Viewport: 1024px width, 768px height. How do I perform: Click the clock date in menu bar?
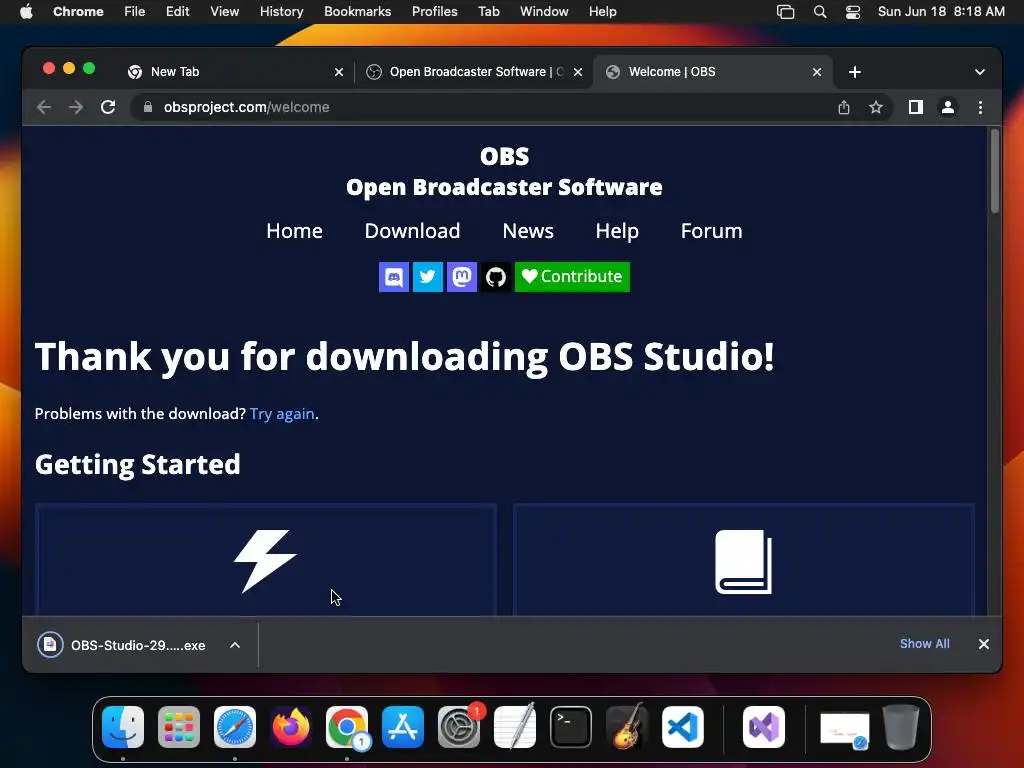941,12
